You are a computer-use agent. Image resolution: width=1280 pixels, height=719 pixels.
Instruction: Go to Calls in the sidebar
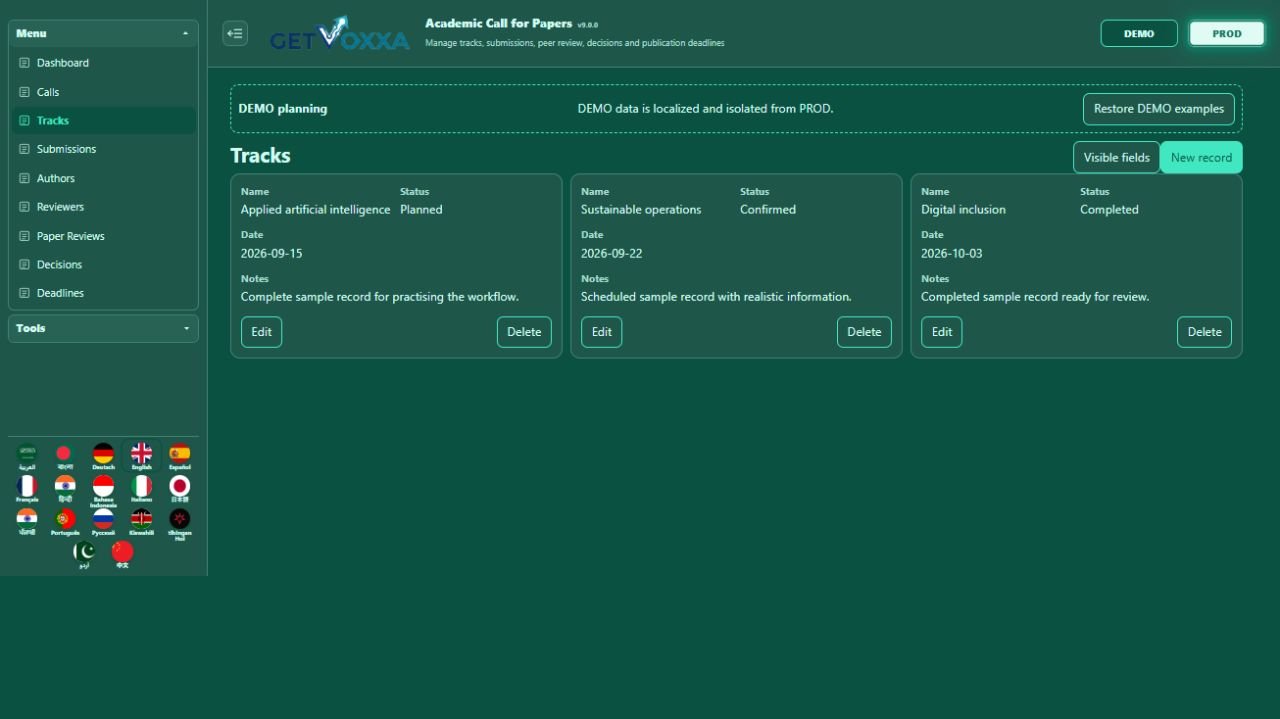103,92
